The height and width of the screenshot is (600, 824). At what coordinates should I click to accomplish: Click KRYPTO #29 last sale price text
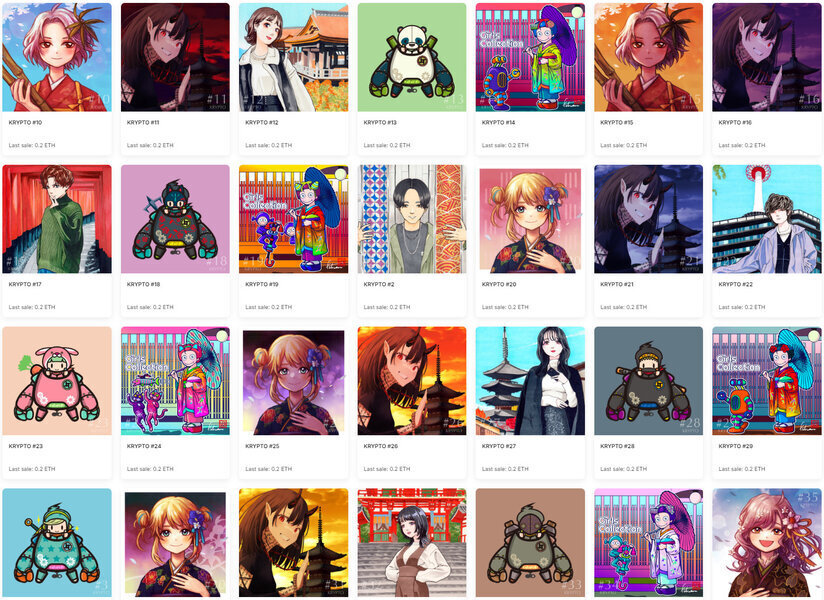[x=741, y=469]
